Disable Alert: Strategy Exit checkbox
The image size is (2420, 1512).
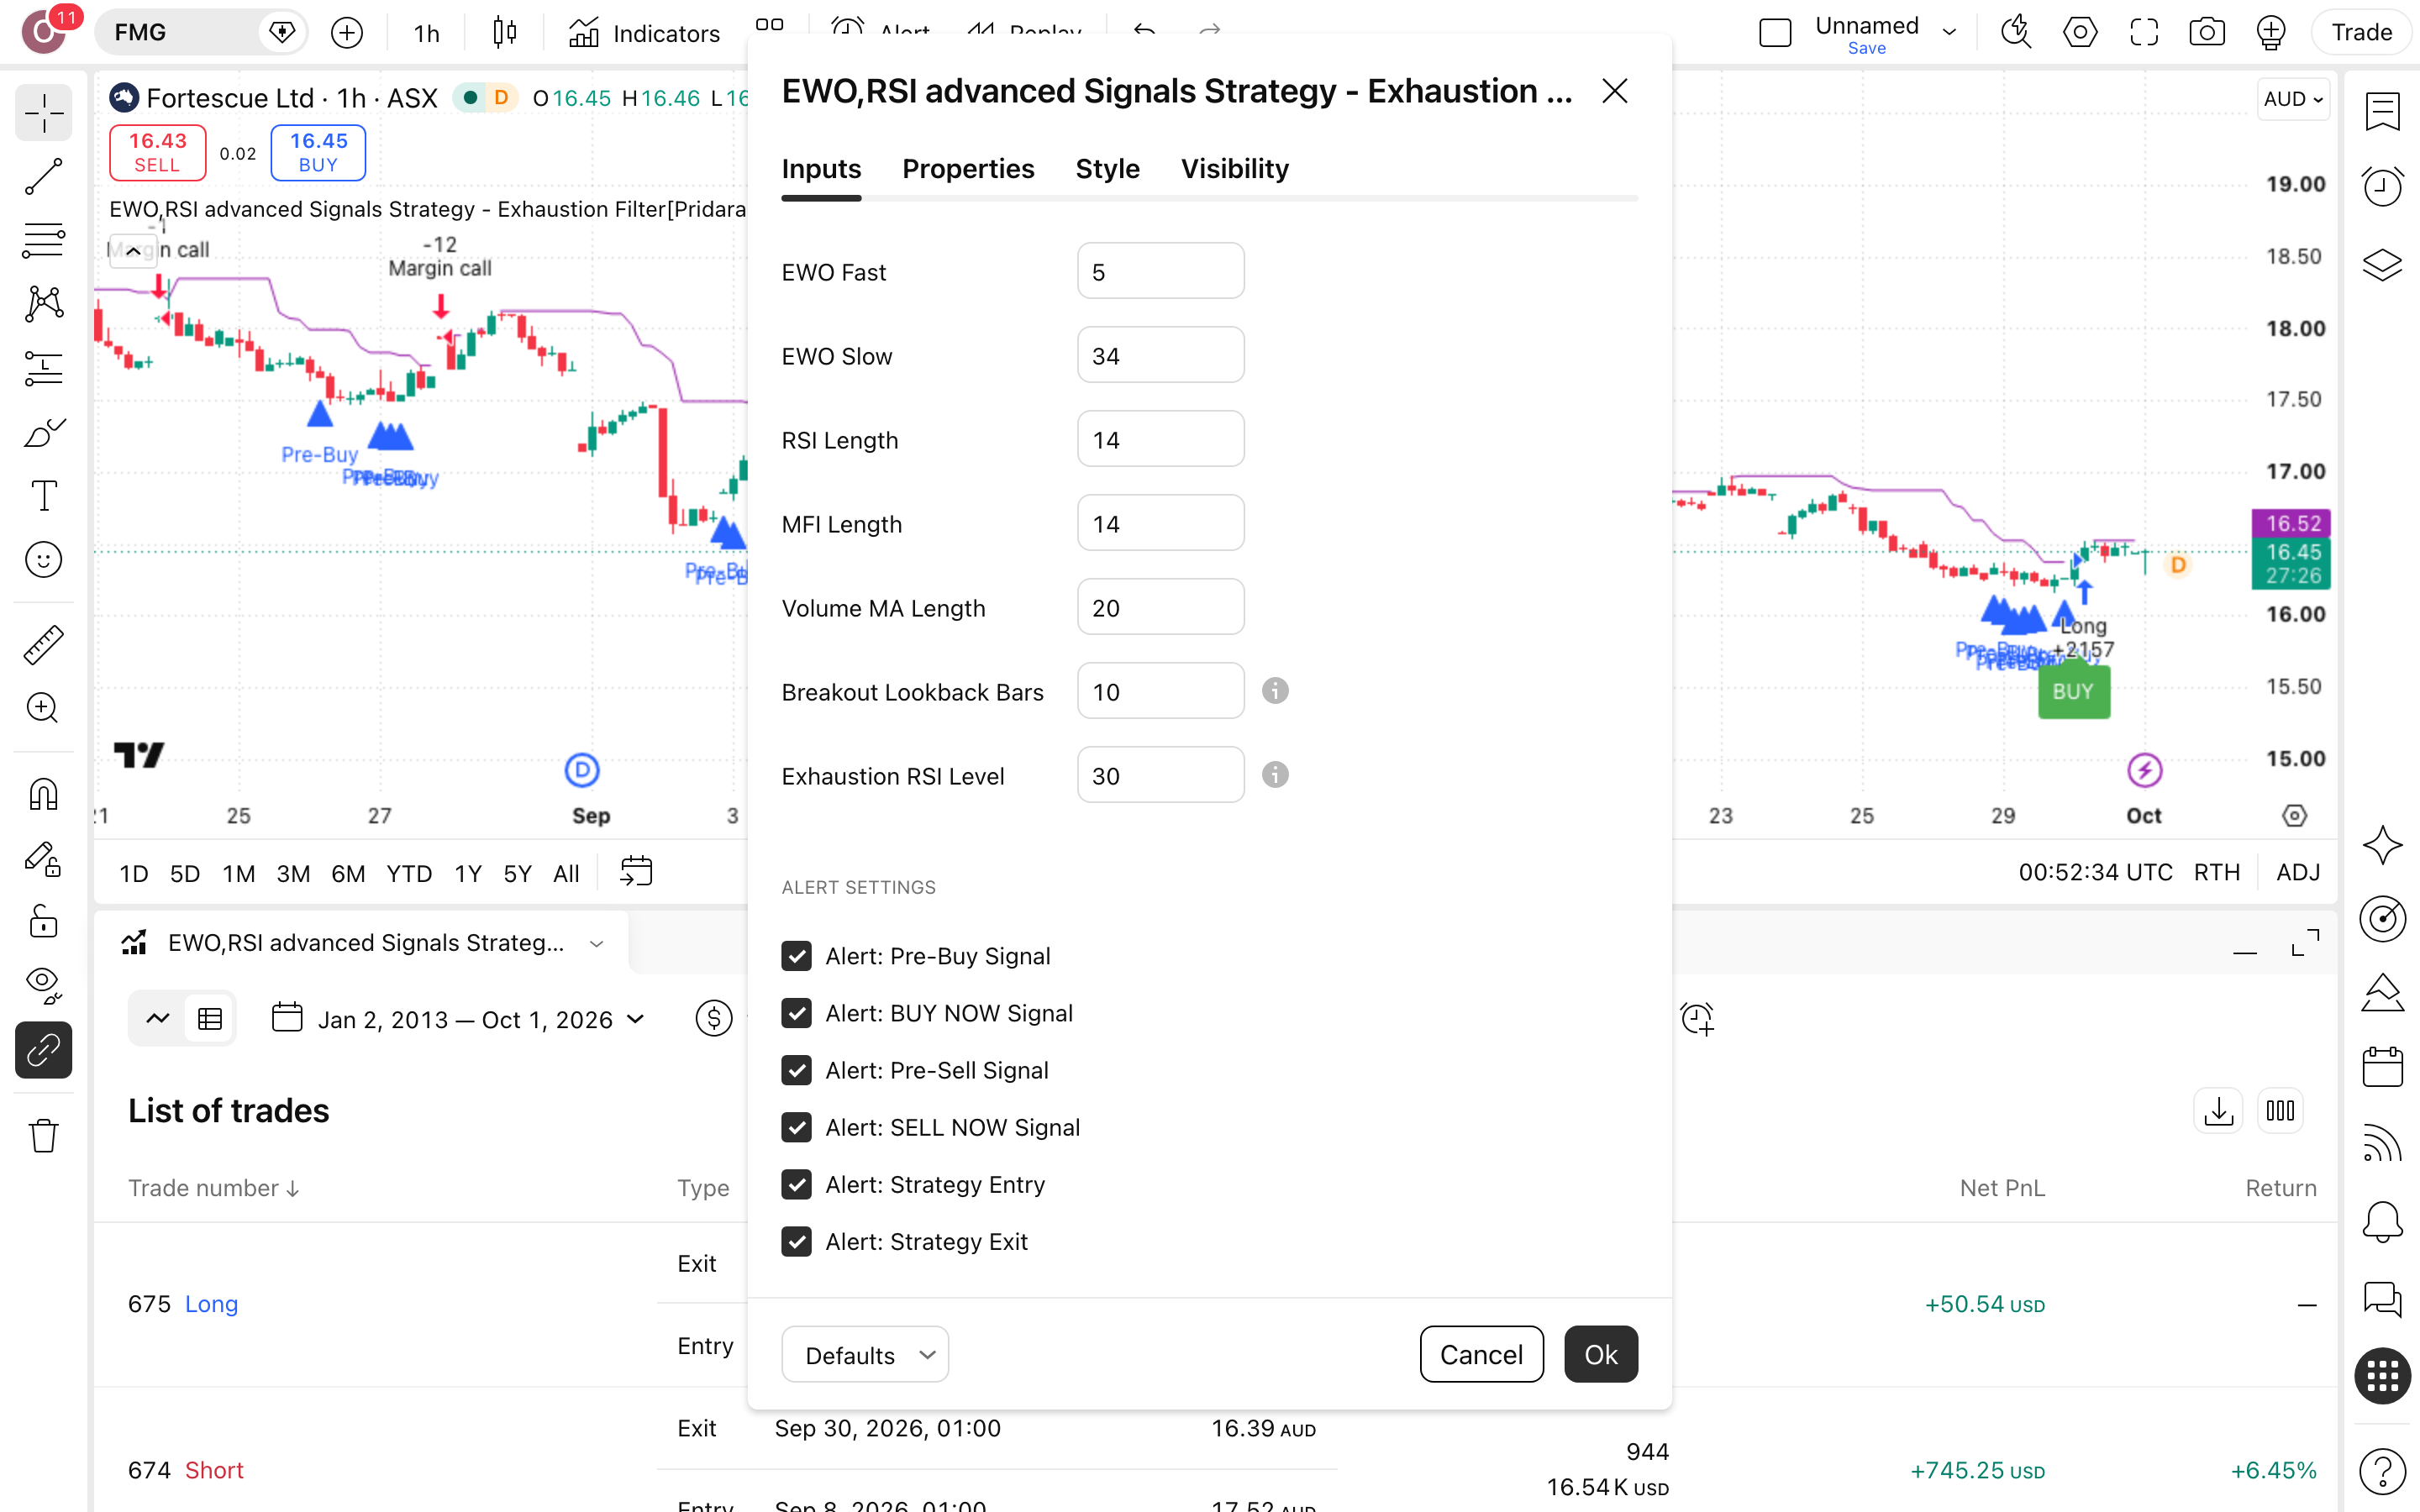pyautogui.click(x=796, y=1241)
